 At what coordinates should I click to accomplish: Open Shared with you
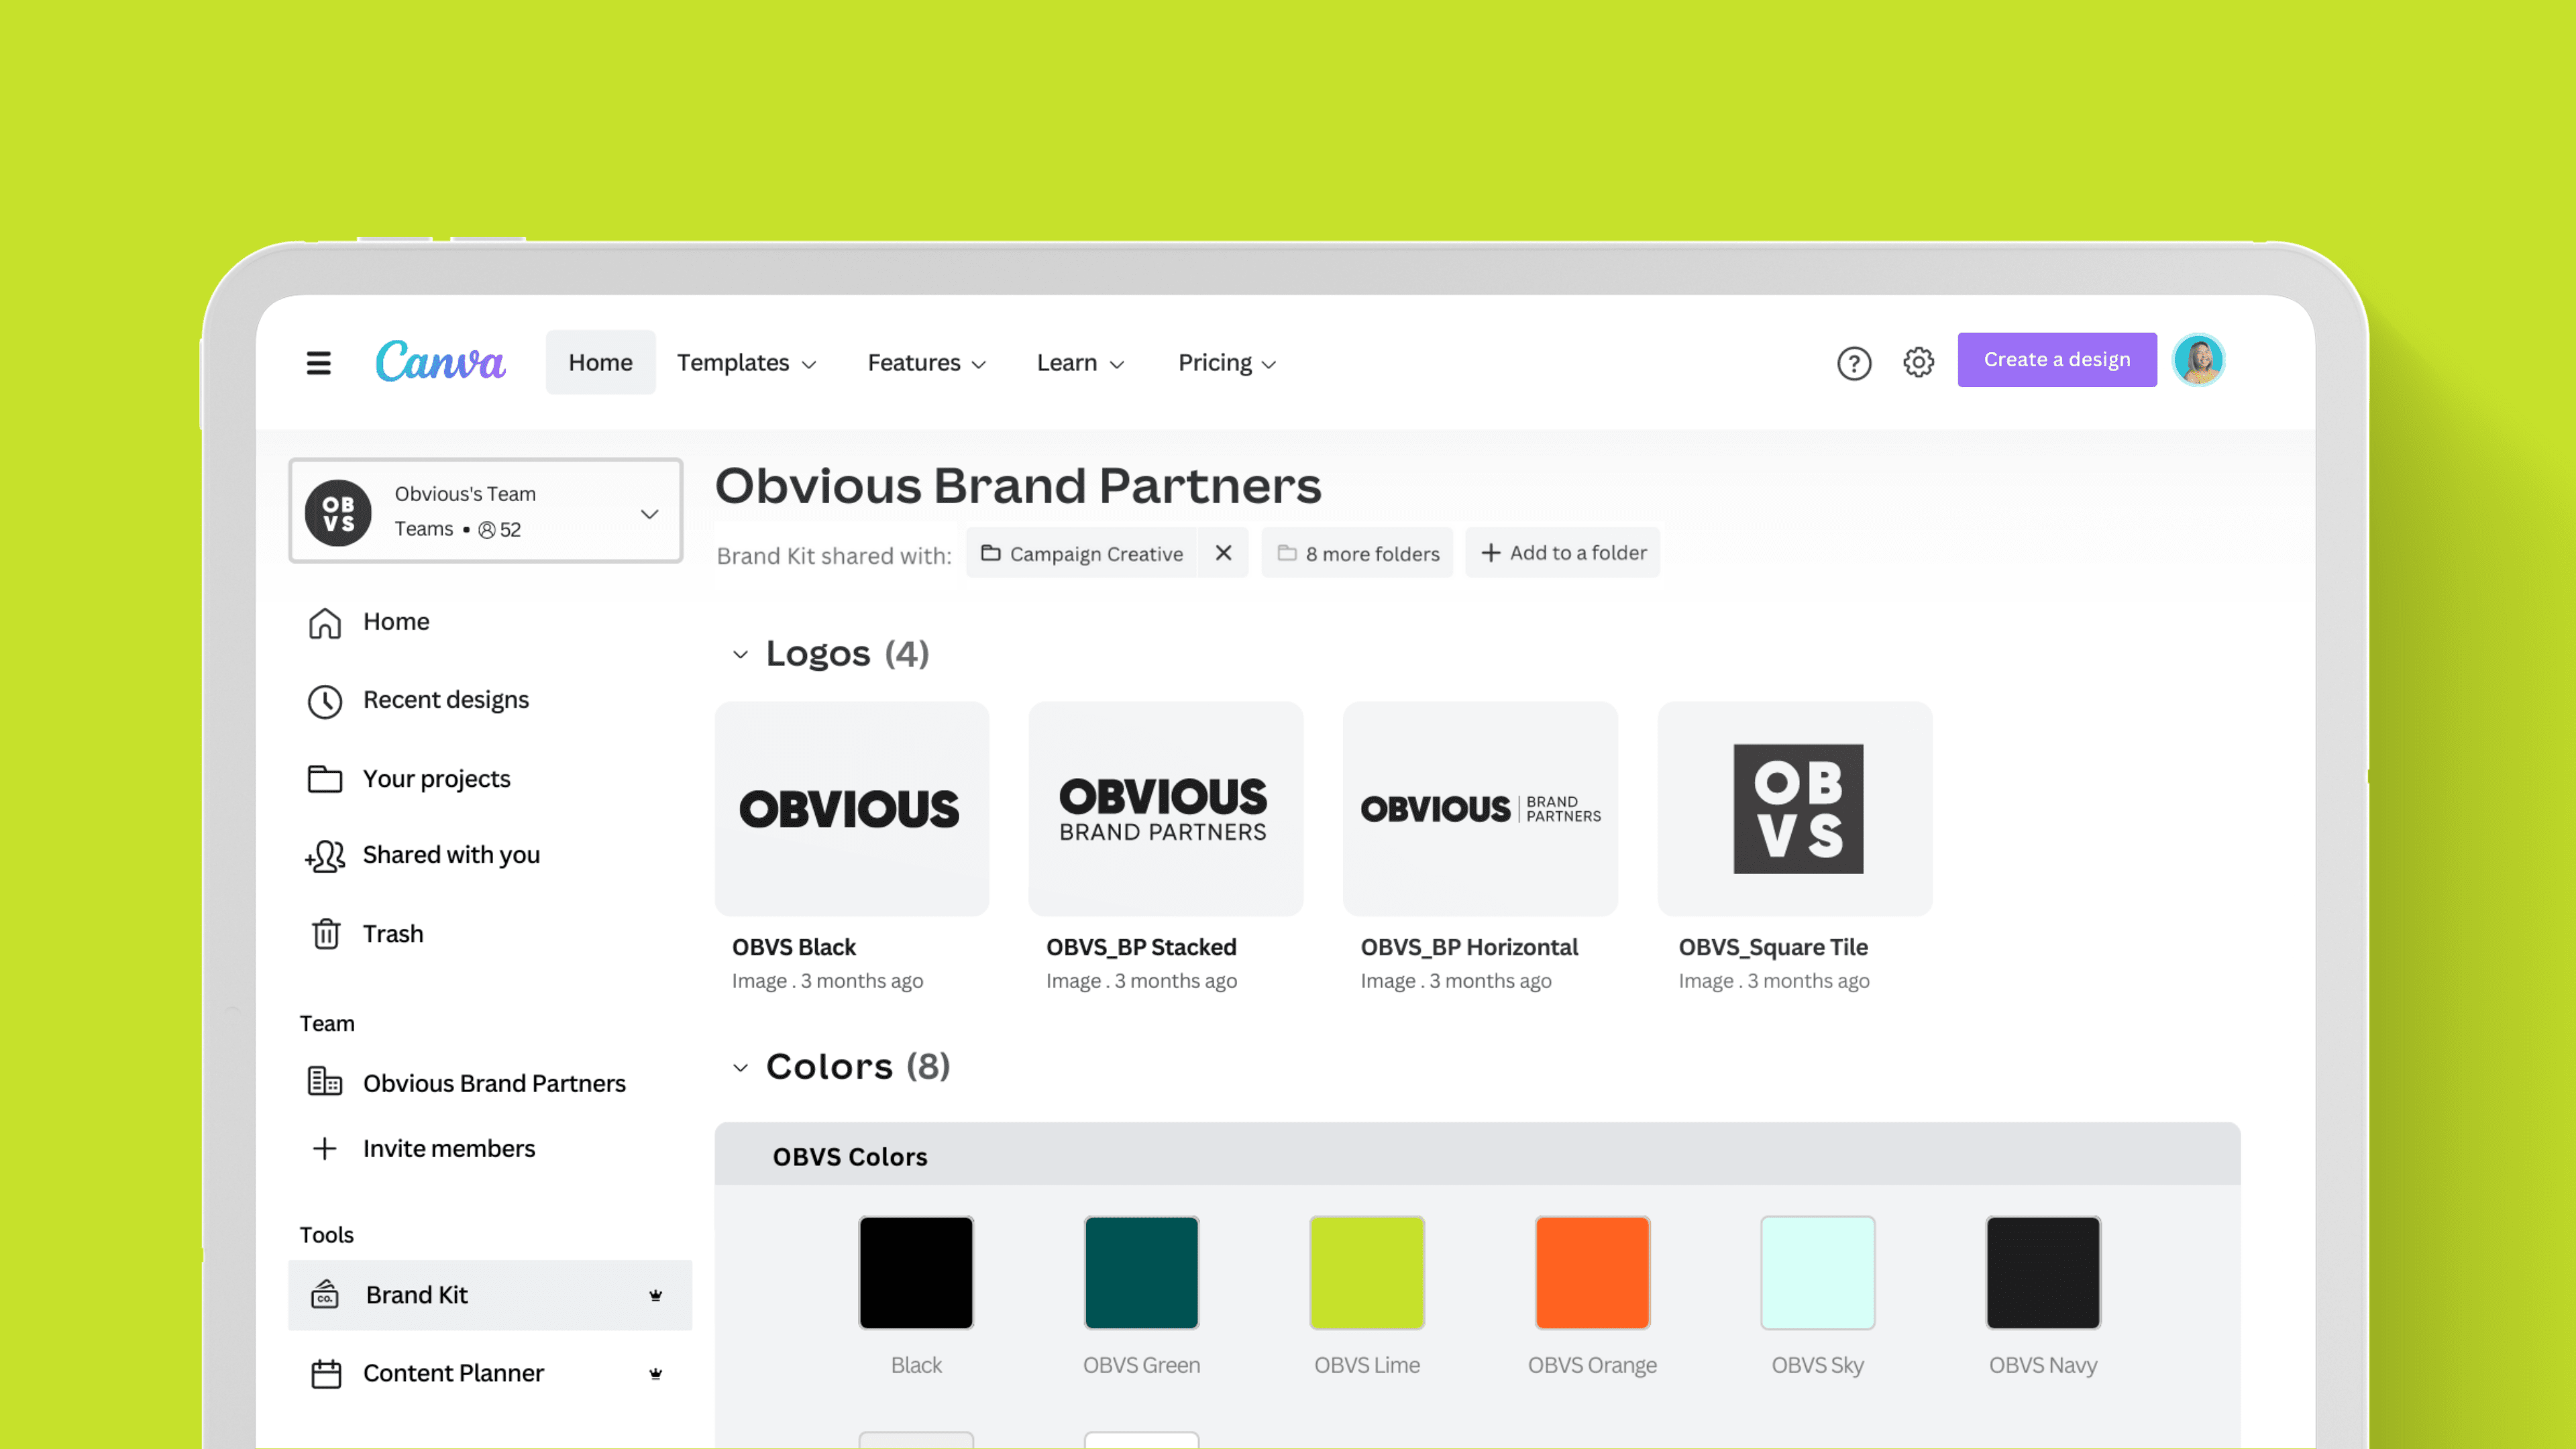tap(452, 854)
